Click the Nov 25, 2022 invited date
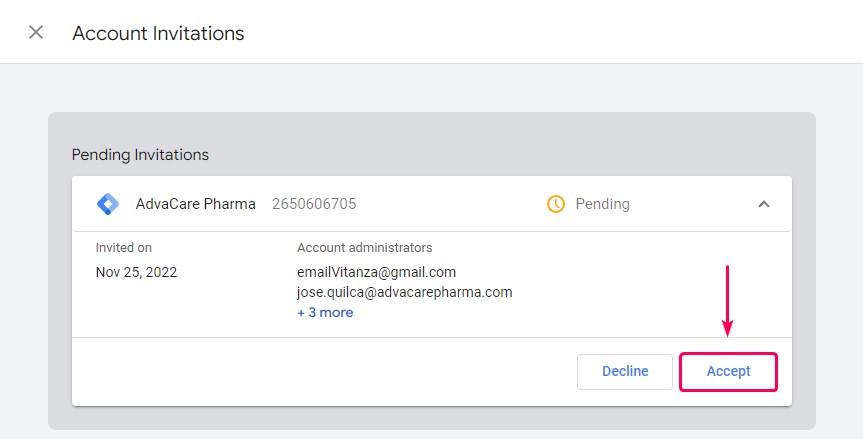Image resolution: width=863 pixels, height=439 pixels. click(136, 272)
